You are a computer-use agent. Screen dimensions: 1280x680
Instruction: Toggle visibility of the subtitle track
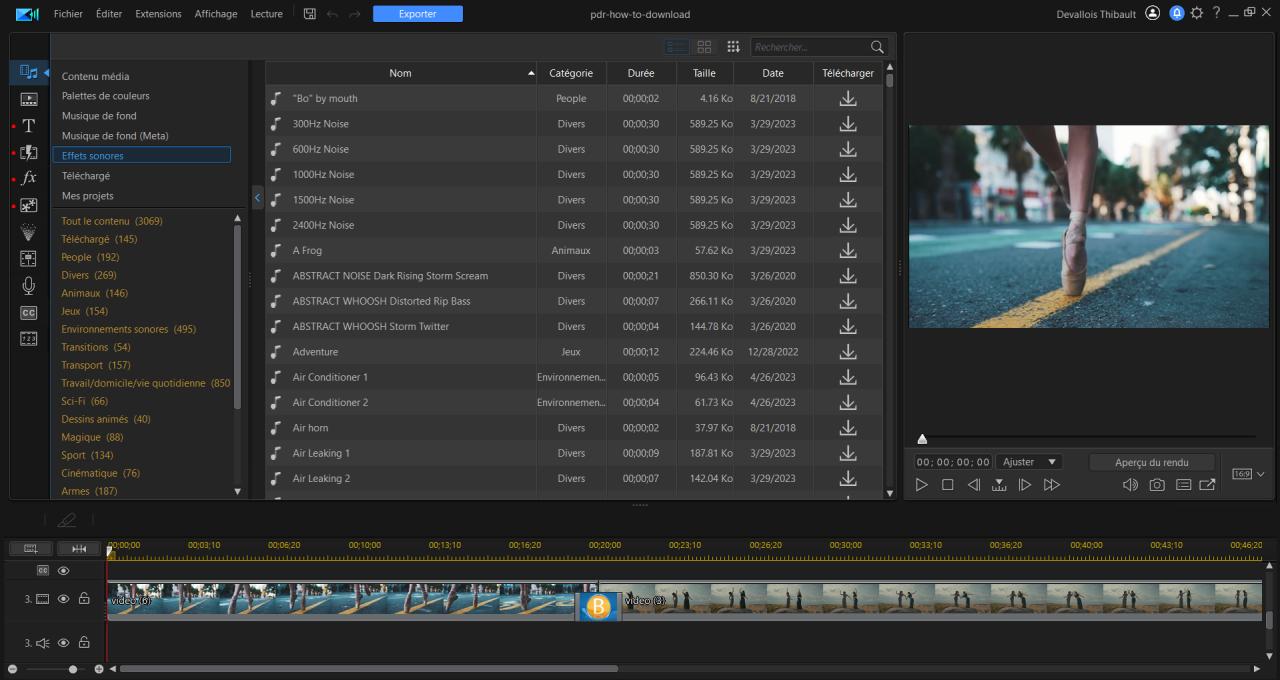coord(63,571)
